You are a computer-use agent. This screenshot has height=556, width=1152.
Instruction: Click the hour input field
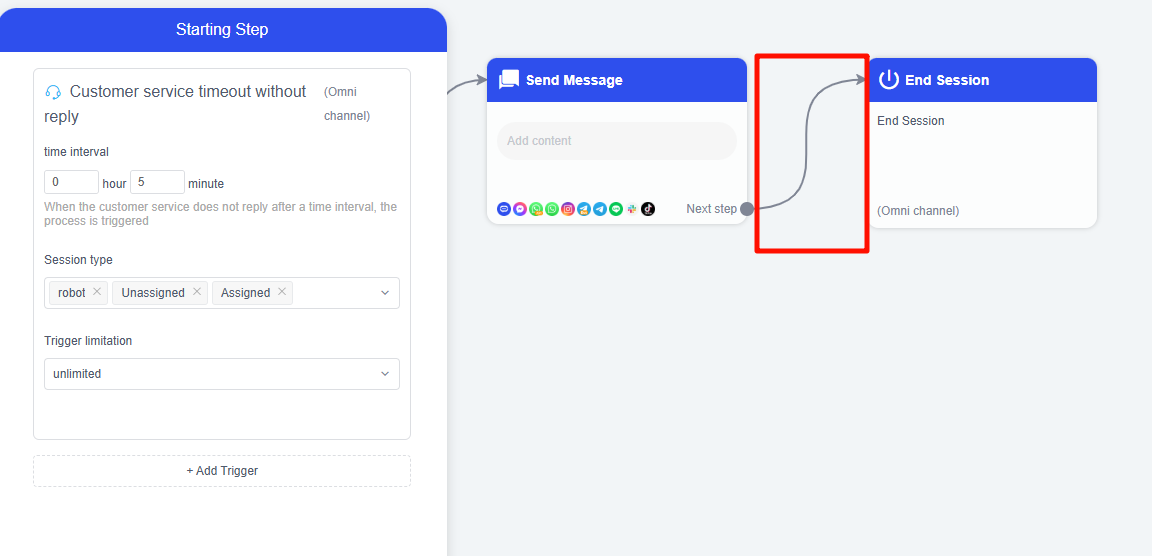click(x=71, y=182)
